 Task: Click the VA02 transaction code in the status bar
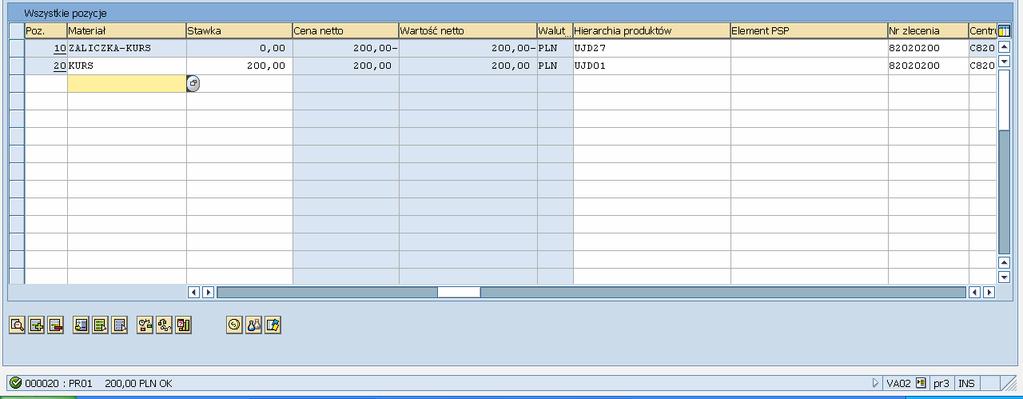pos(898,383)
